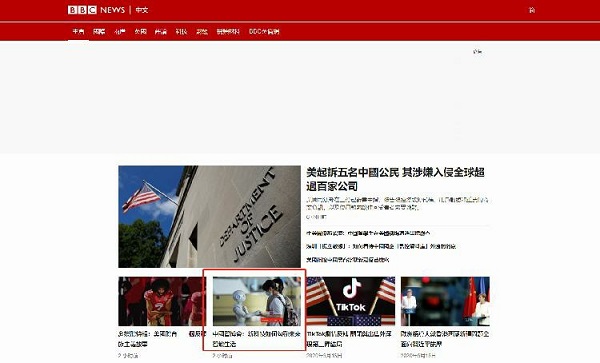Open headline under robot story image

pos(256,339)
